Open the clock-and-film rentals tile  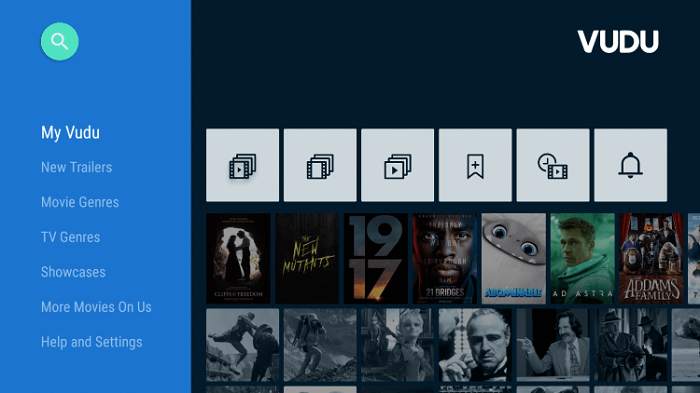553,165
